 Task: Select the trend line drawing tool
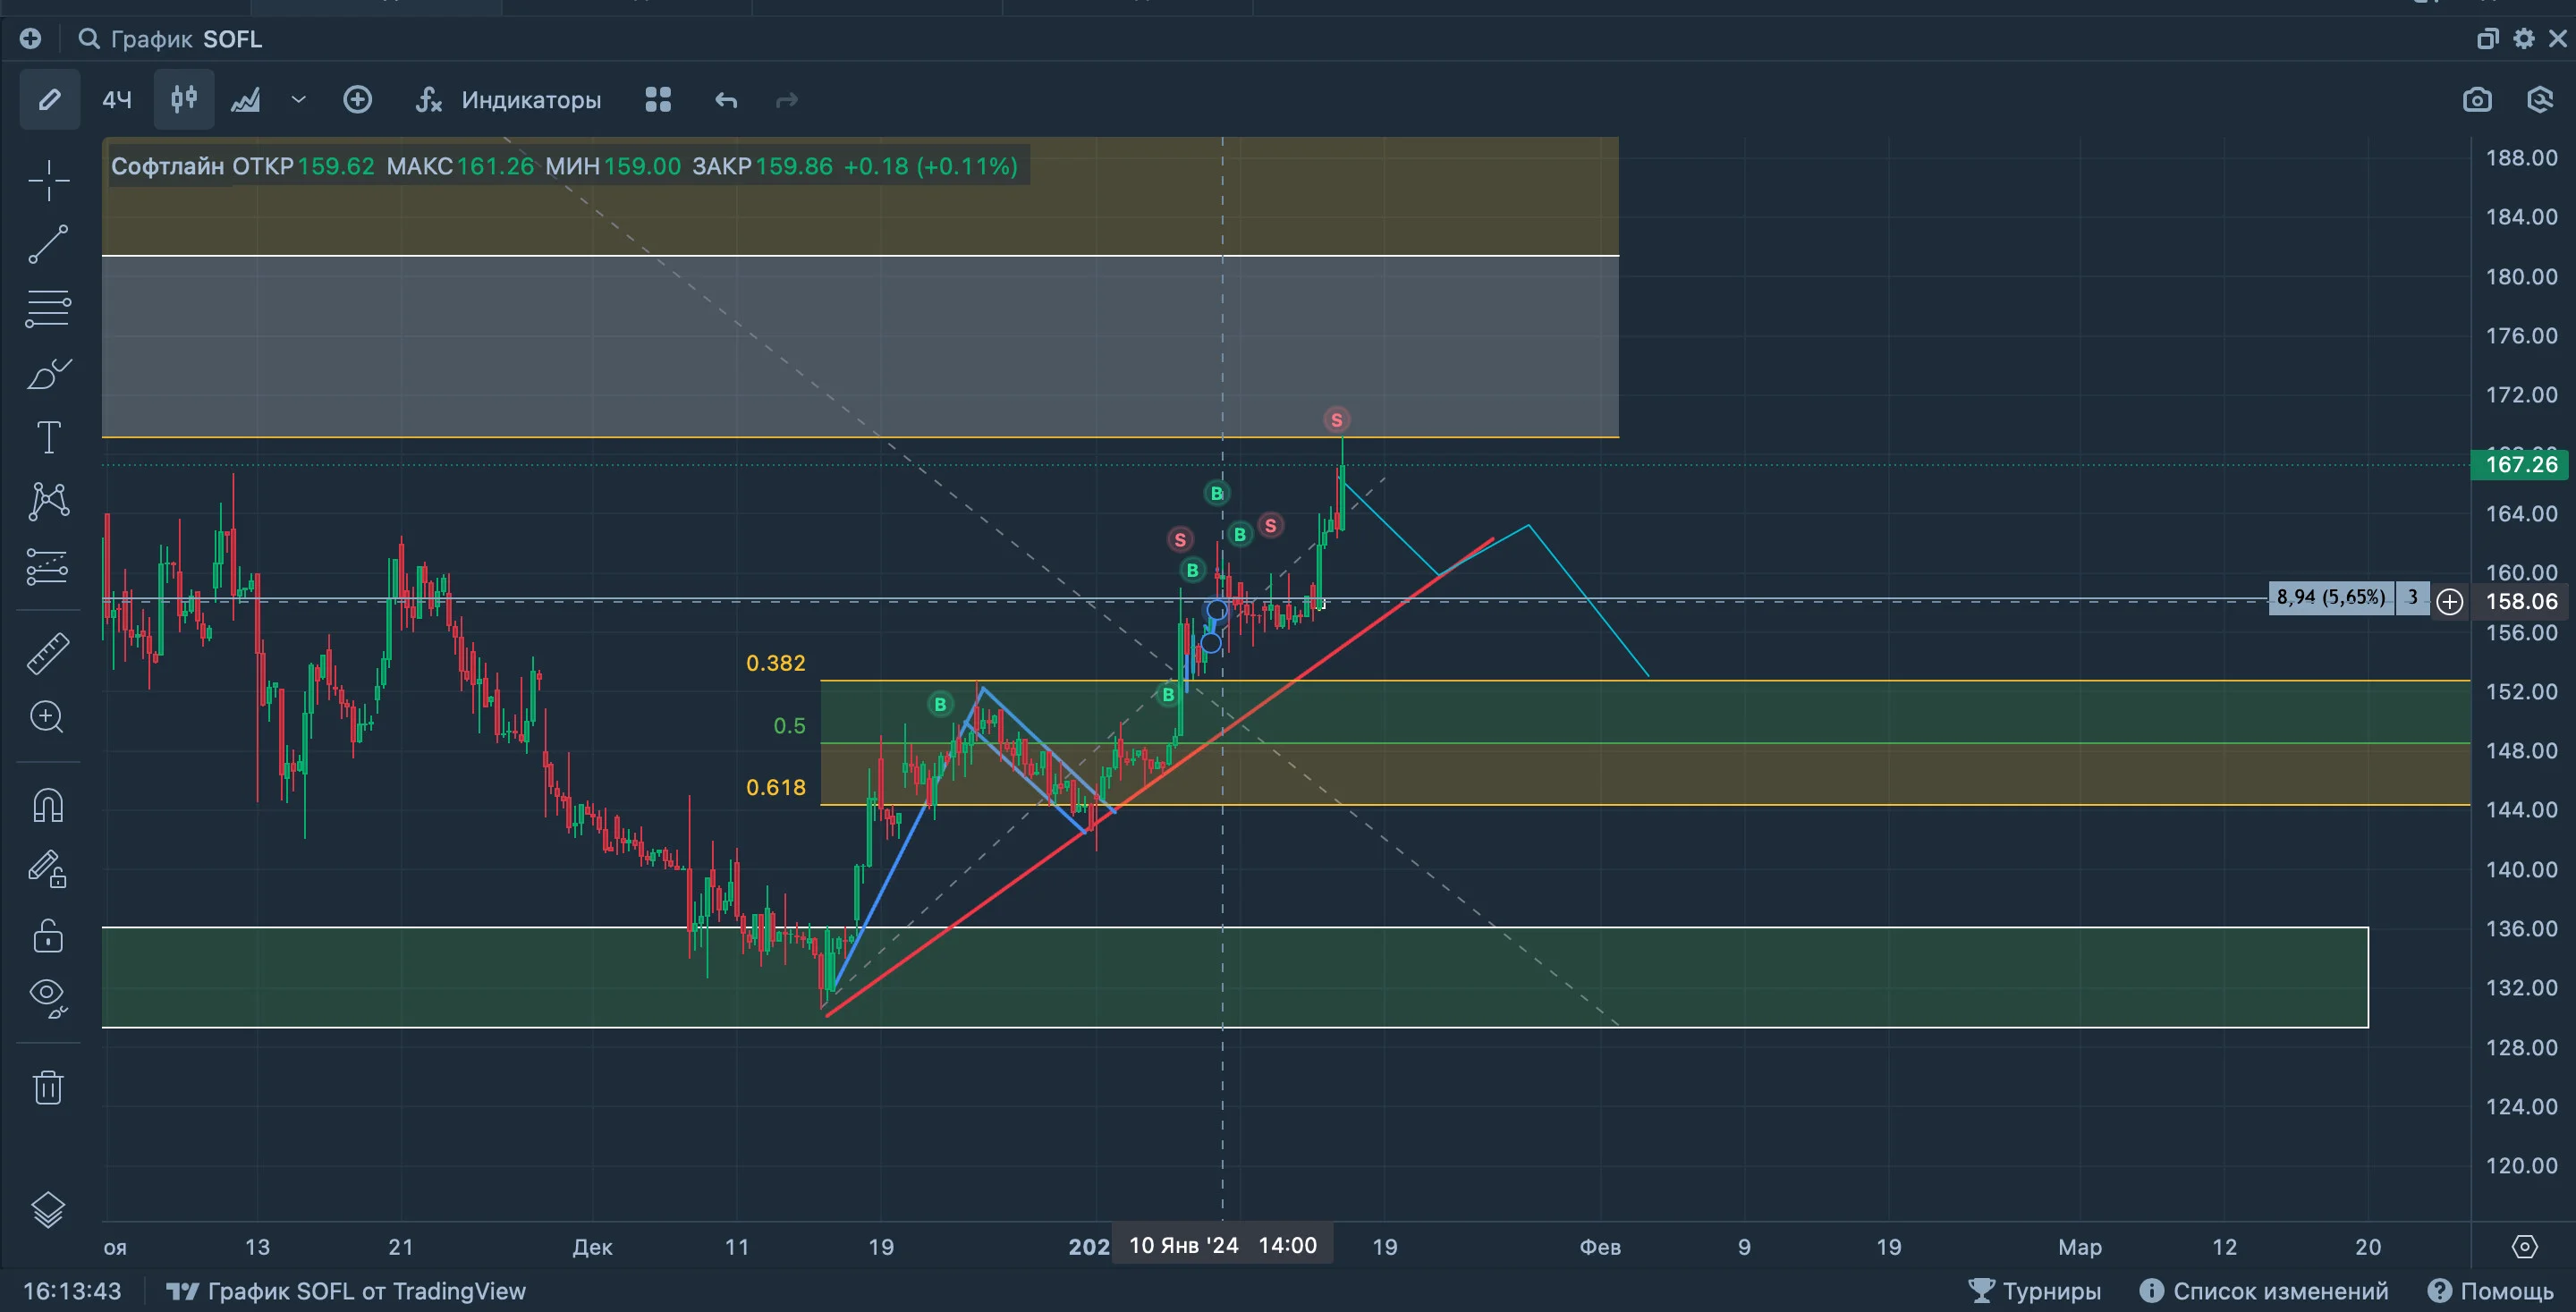(48, 244)
